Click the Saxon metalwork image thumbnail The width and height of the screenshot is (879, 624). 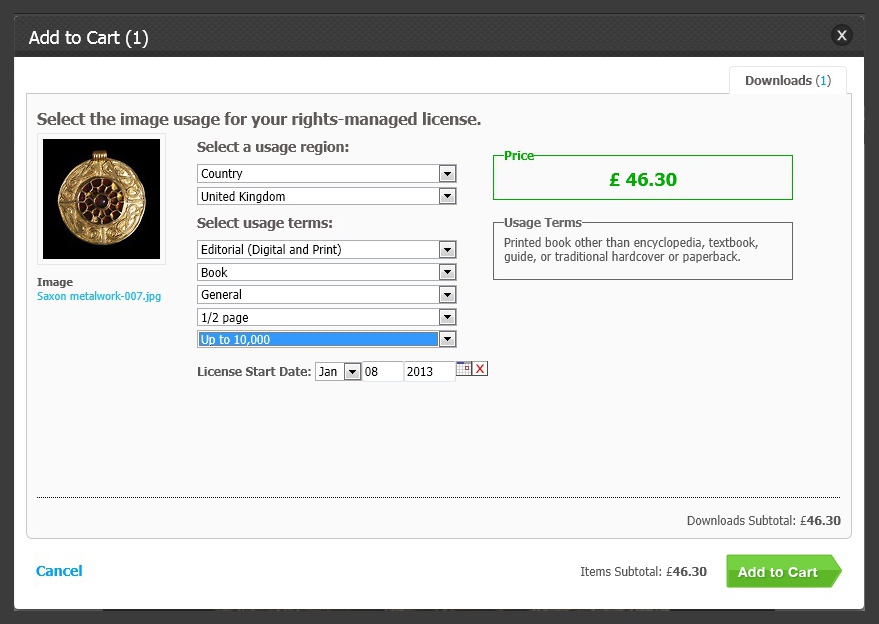point(101,199)
